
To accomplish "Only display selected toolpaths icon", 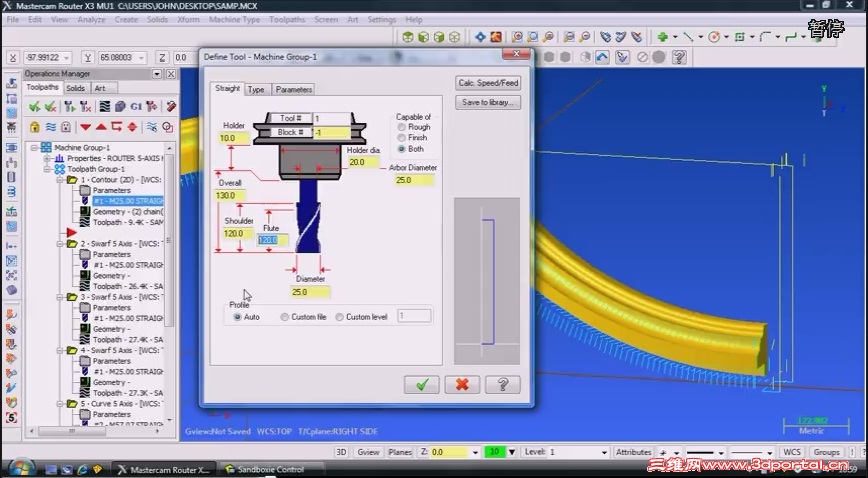I will pos(151,127).
